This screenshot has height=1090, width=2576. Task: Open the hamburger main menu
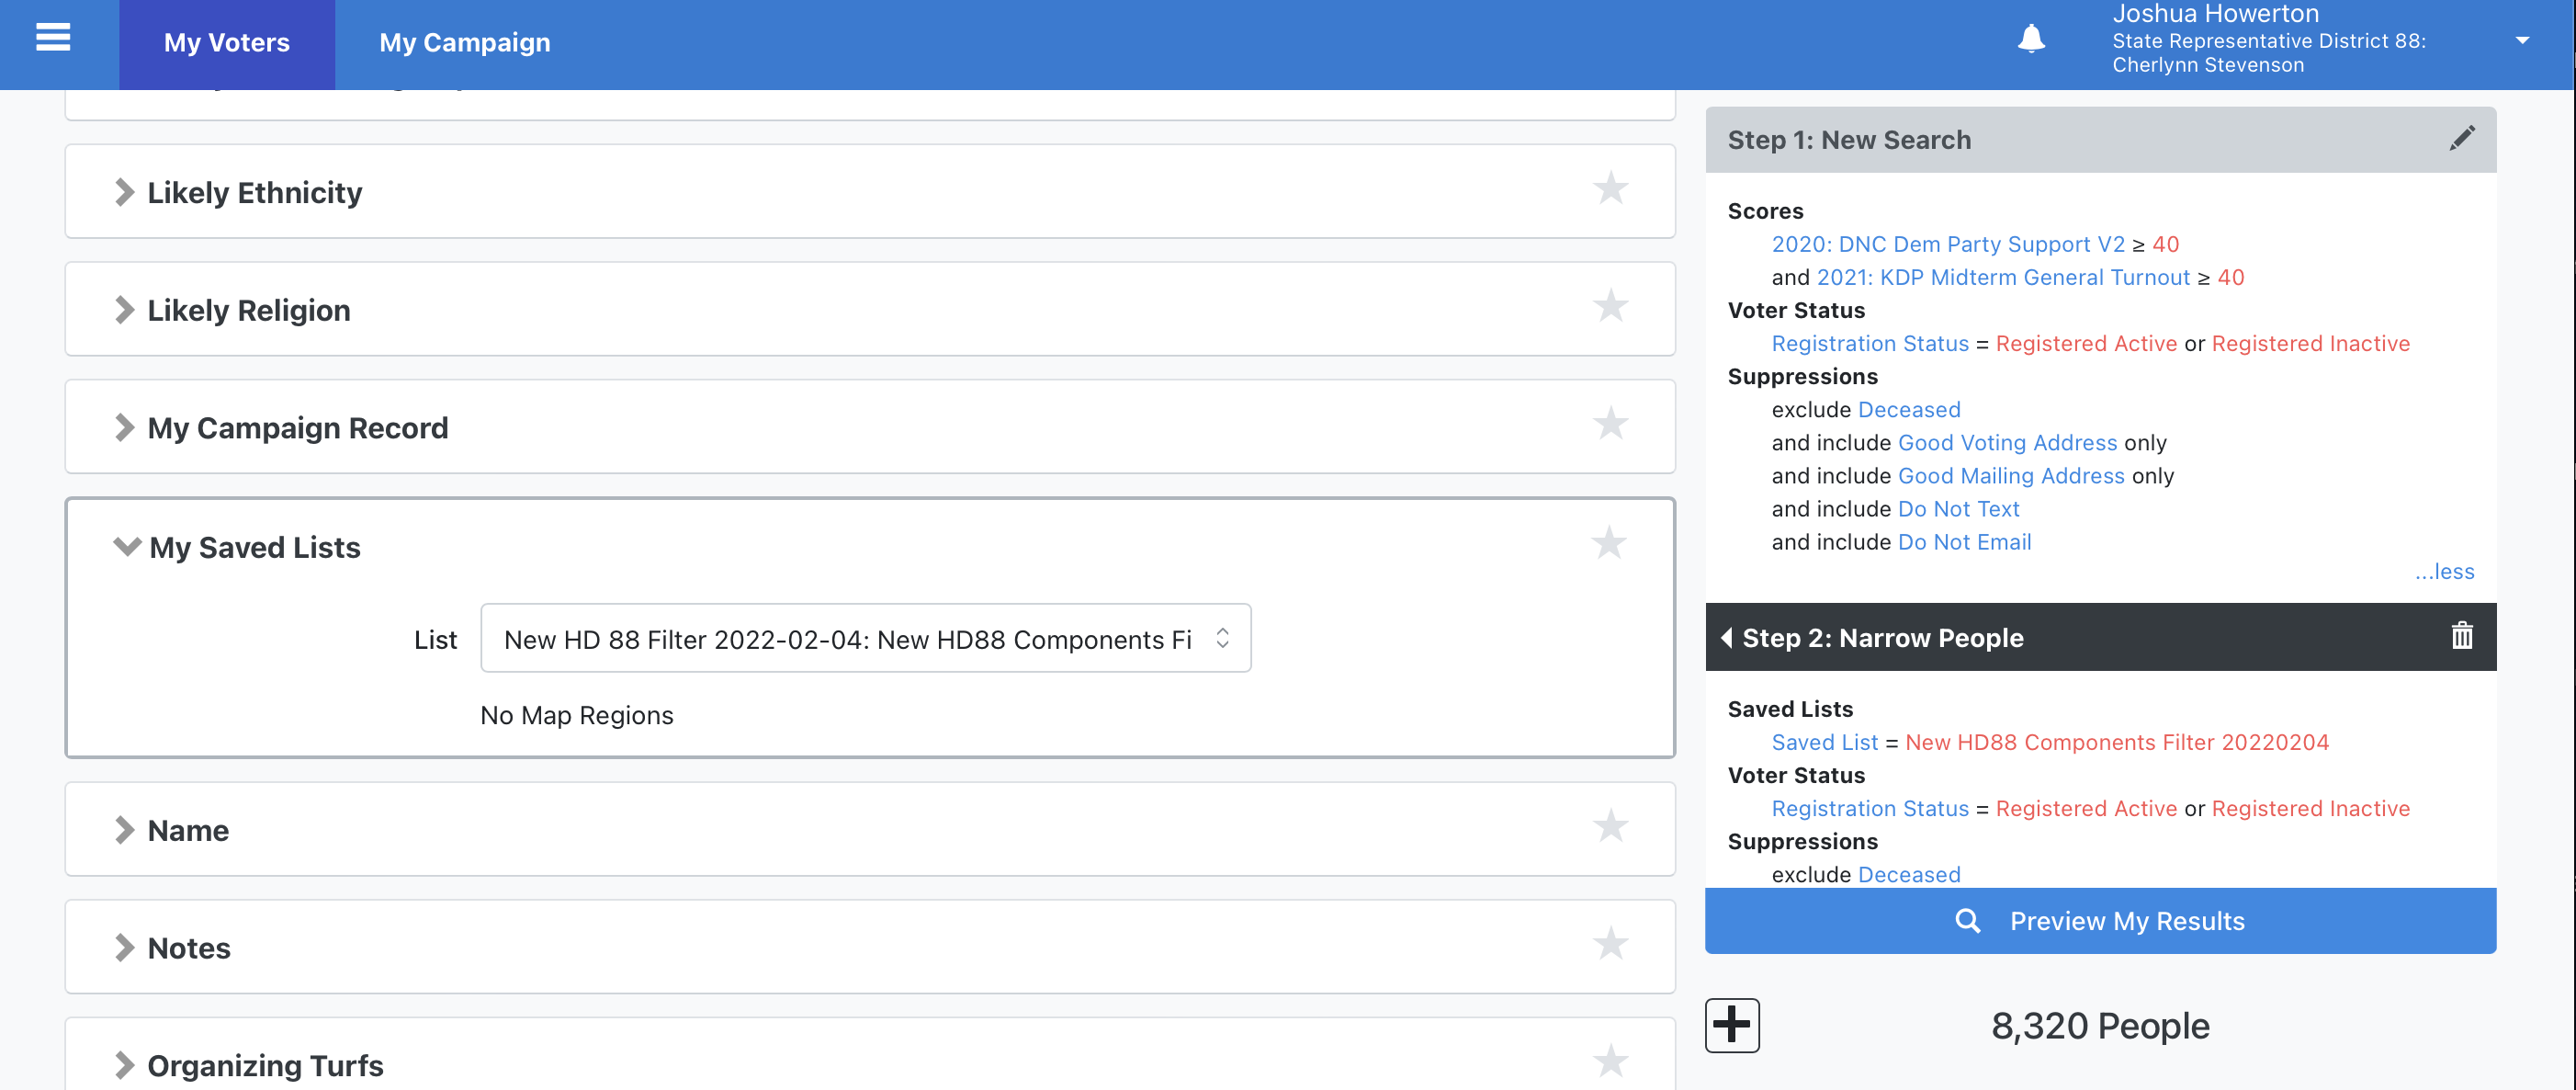point(52,39)
